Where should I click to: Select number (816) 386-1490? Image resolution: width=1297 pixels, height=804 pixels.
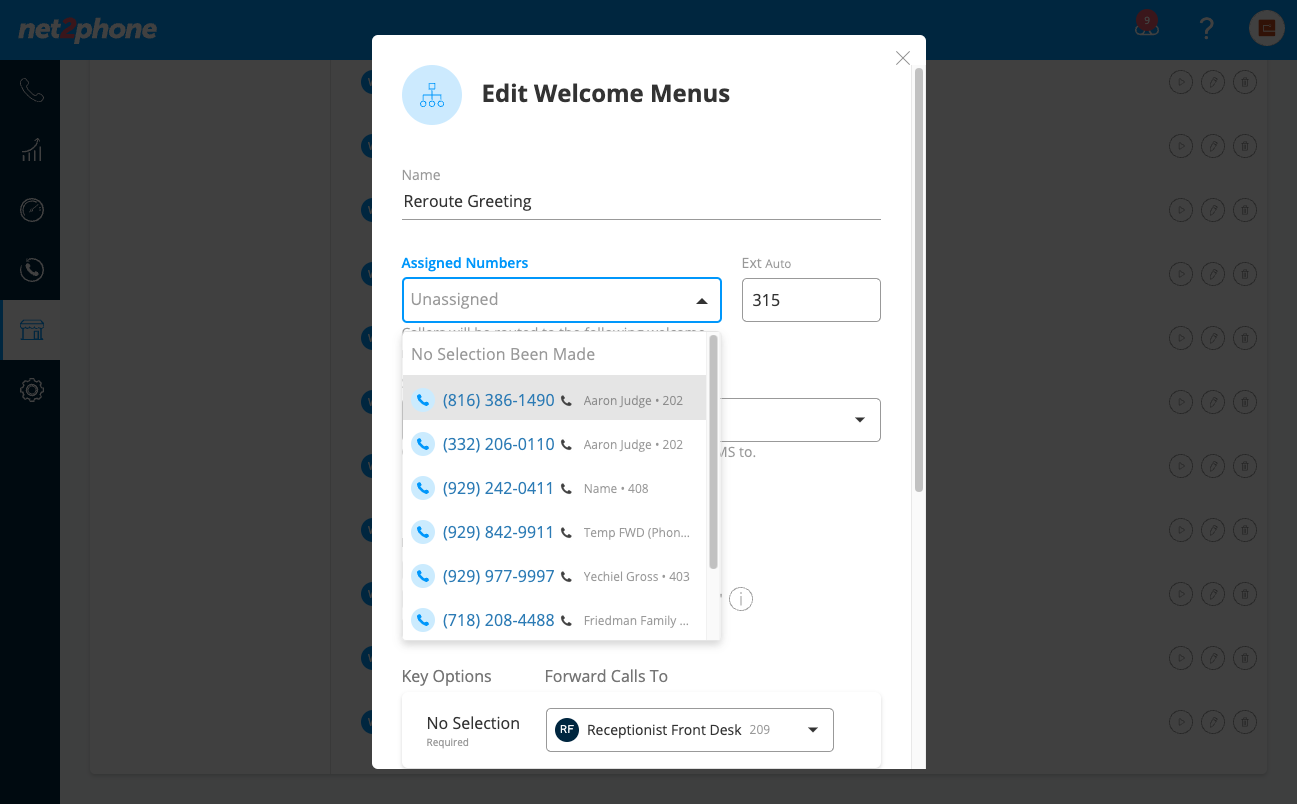[555, 400]
